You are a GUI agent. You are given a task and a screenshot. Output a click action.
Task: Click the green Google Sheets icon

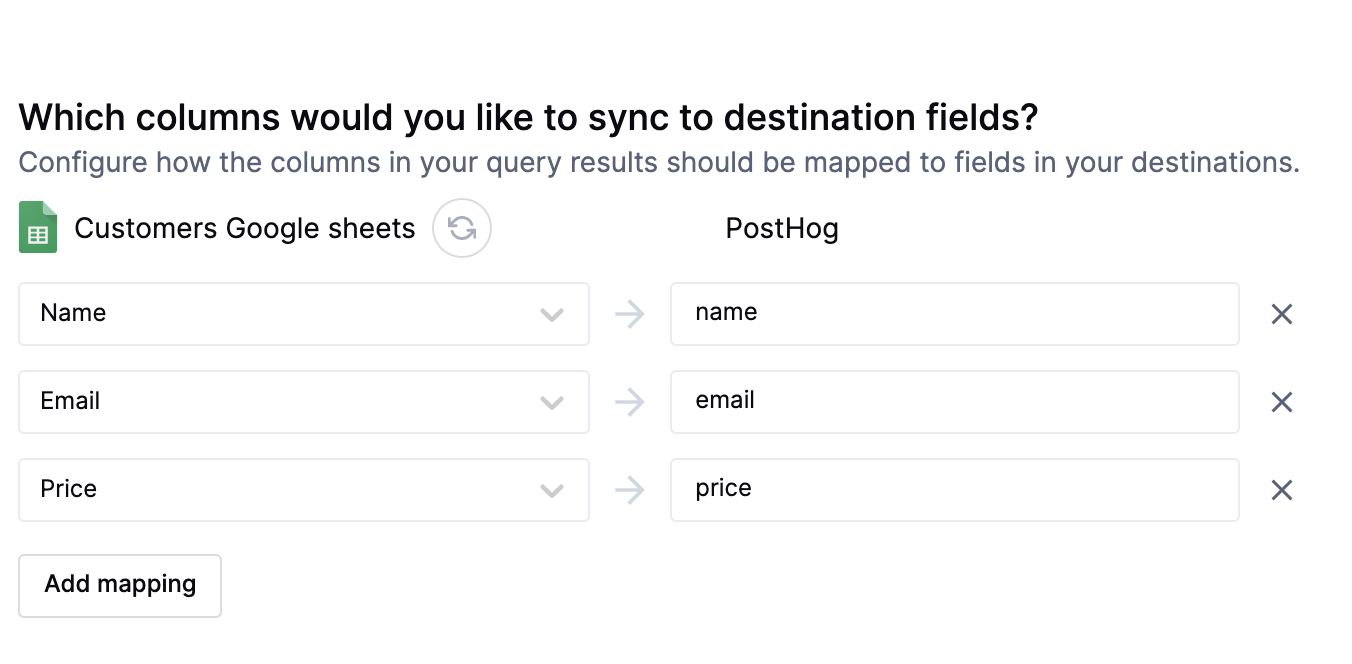[x=38, y=227]
